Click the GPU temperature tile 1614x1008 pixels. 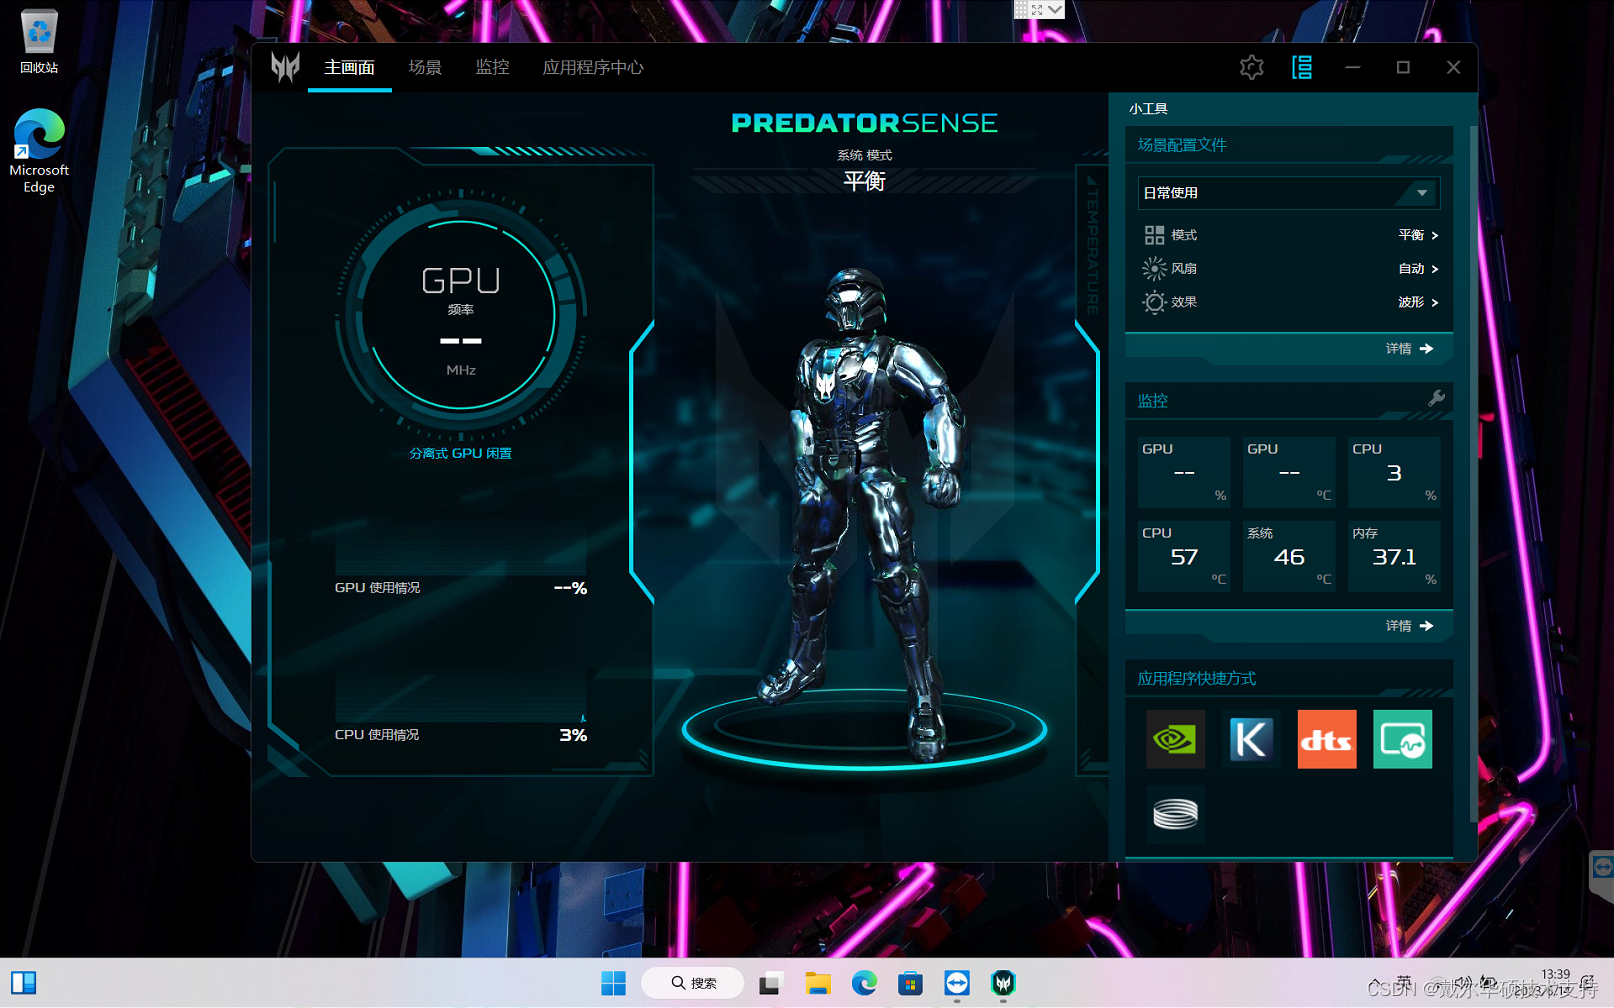[x=1289, y=471]
